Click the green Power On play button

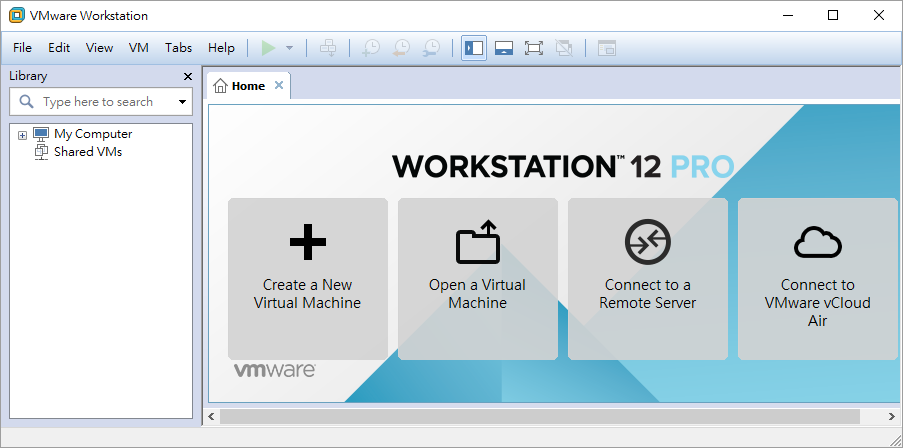pyautogui.click(x=268, y=48)
